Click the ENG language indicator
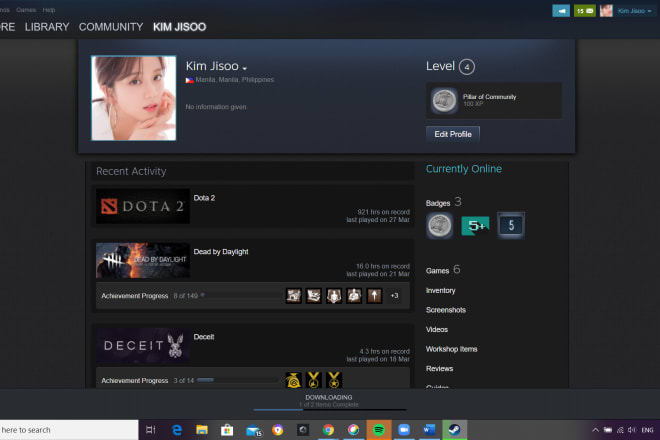The width and height of the screenshot is (660, 440). coord(647,430)
